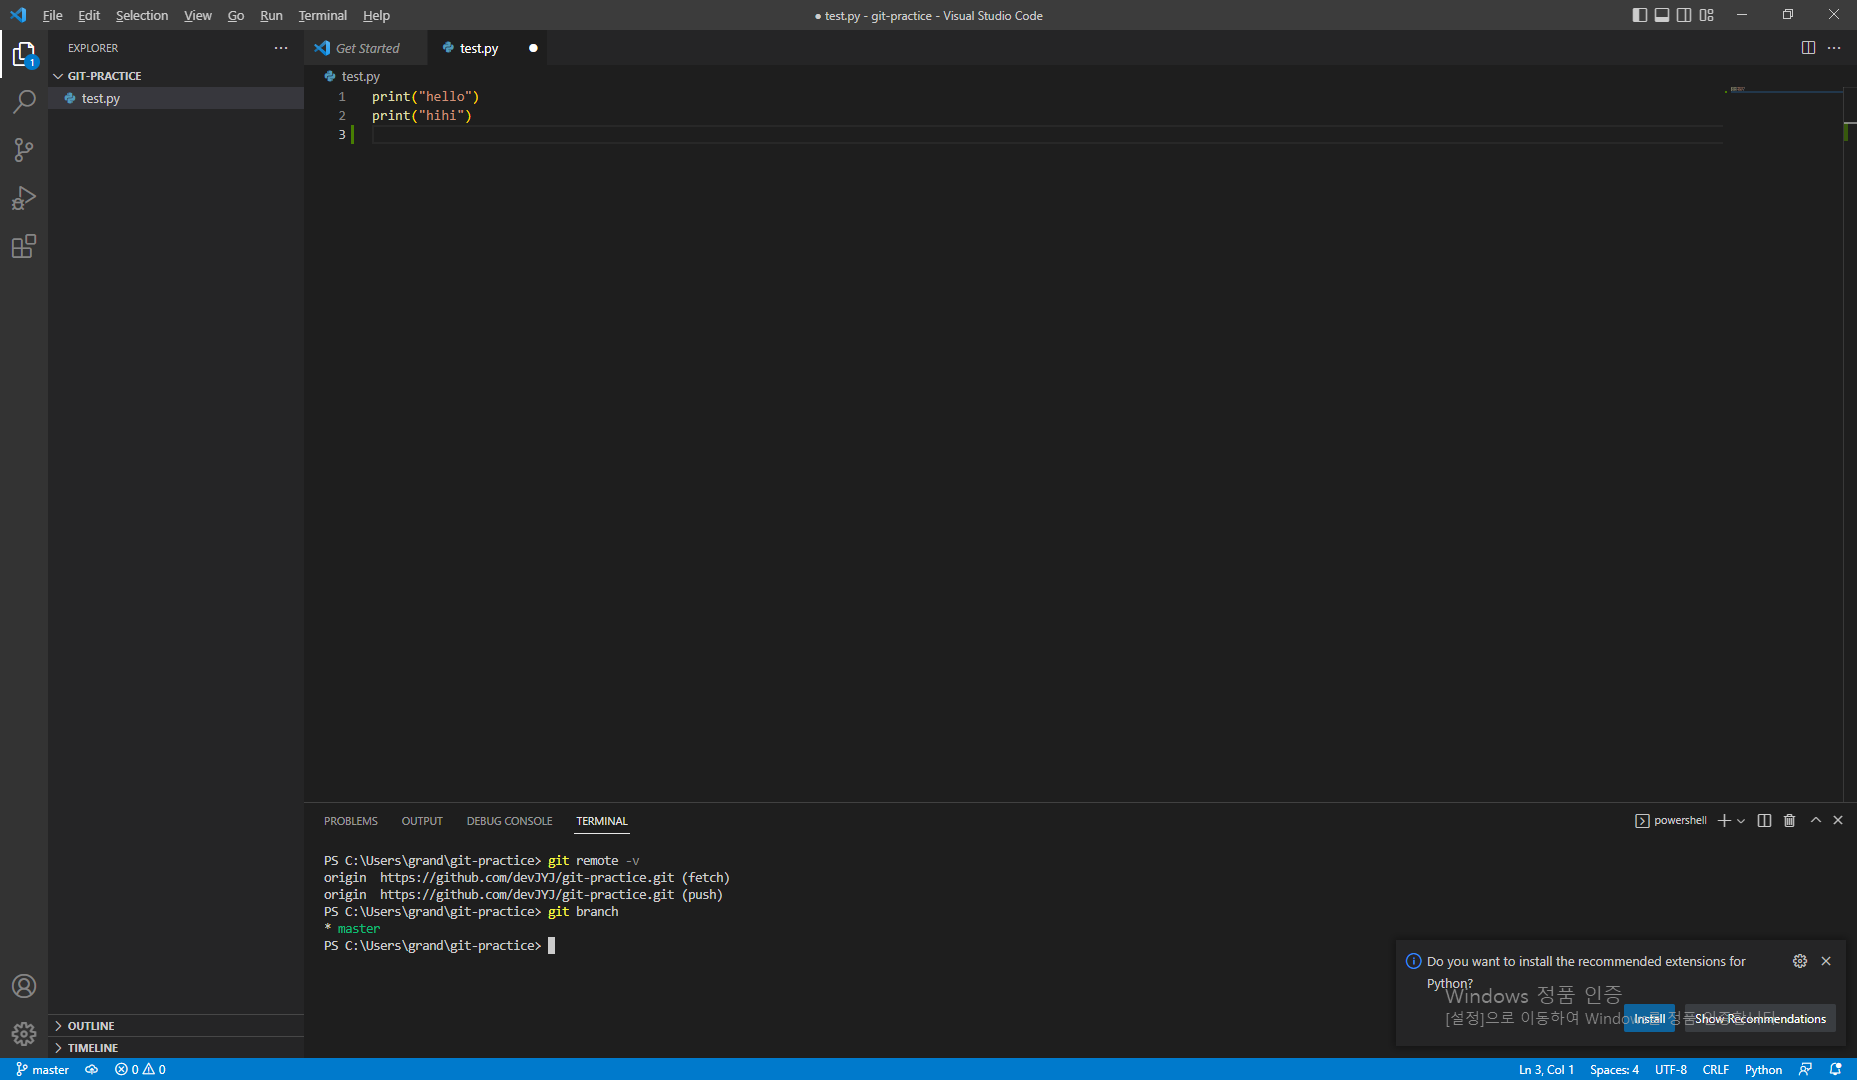Screen dimensions: 1857x1080
Task: Maximize the panel size chevron
Action: click(x=1816, y=821)
